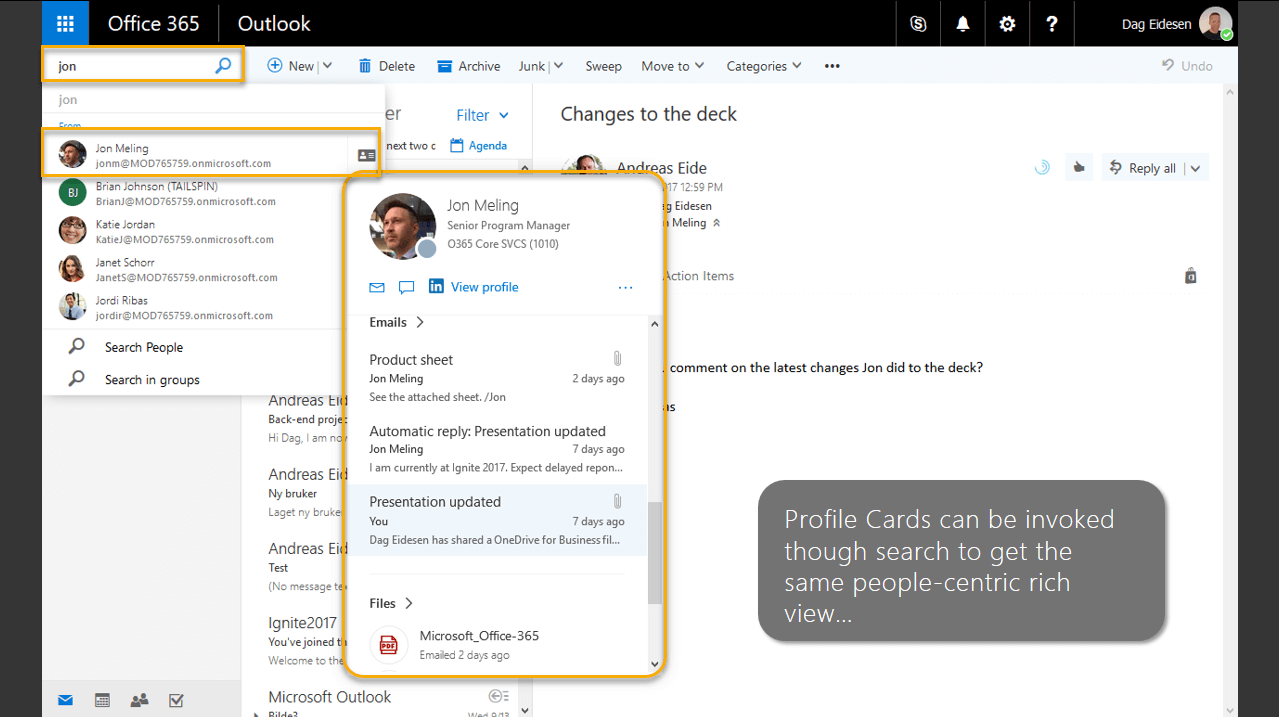Open the Move to dropdown
Screen dimensions: 1279x717
(x=672, y=66)
